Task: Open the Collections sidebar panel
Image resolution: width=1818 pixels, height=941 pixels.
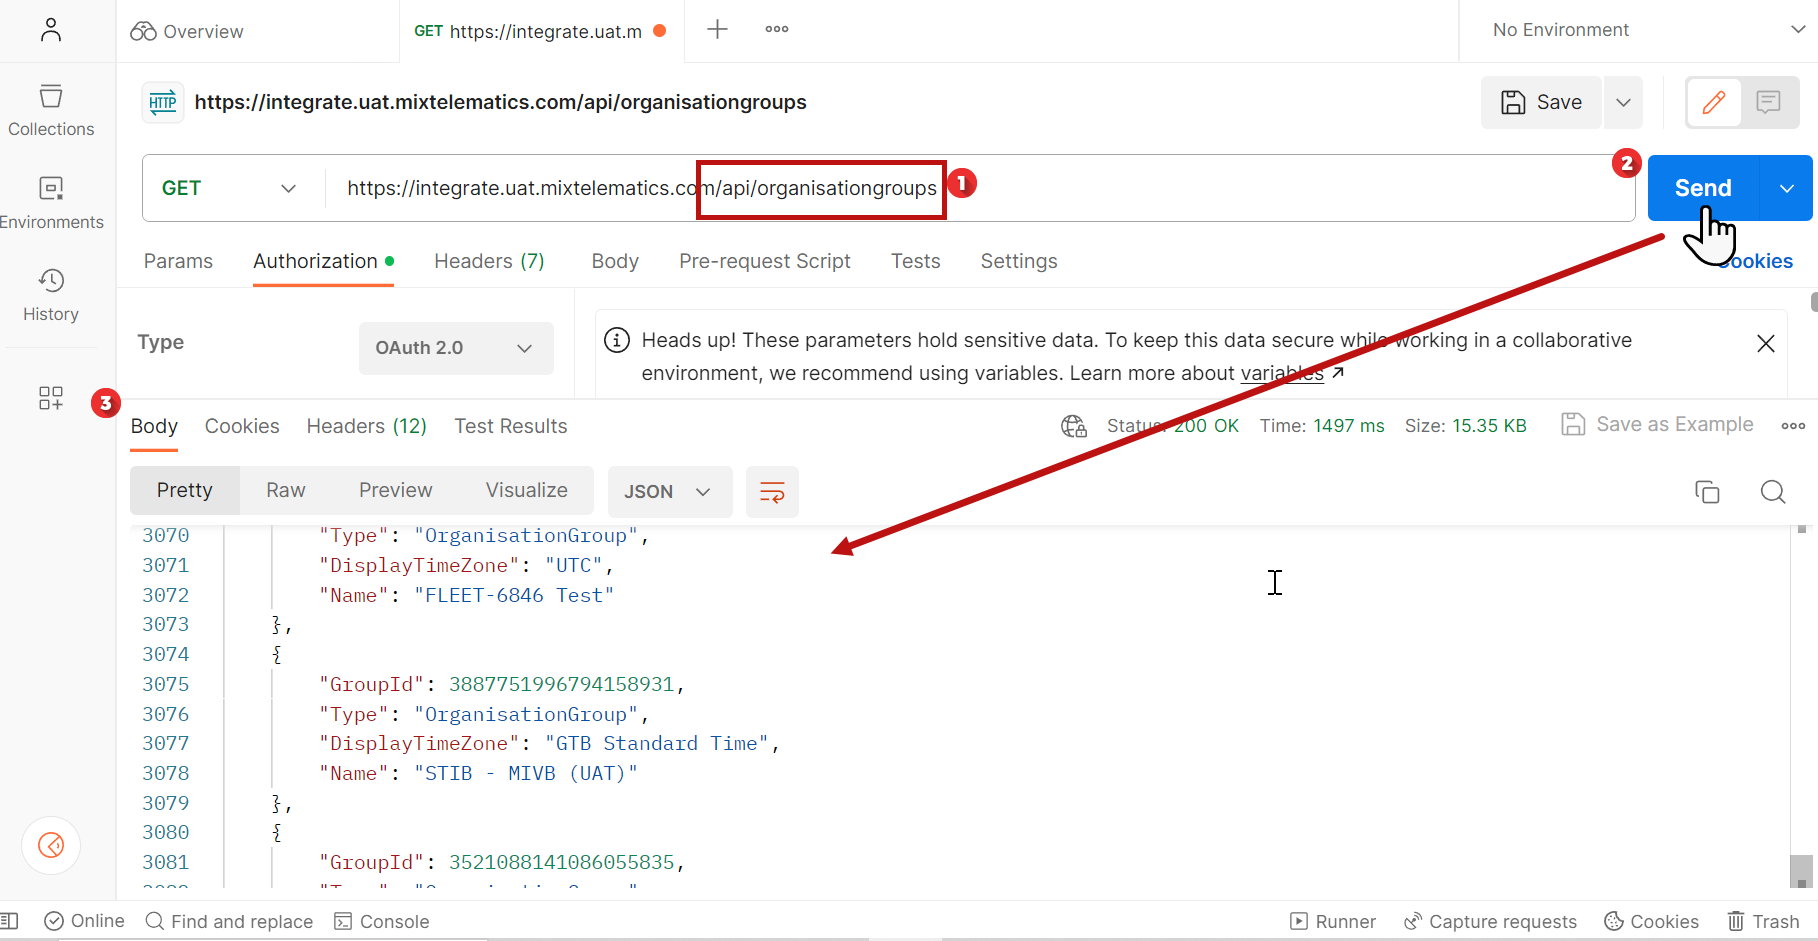Action: tap(51, 110)
